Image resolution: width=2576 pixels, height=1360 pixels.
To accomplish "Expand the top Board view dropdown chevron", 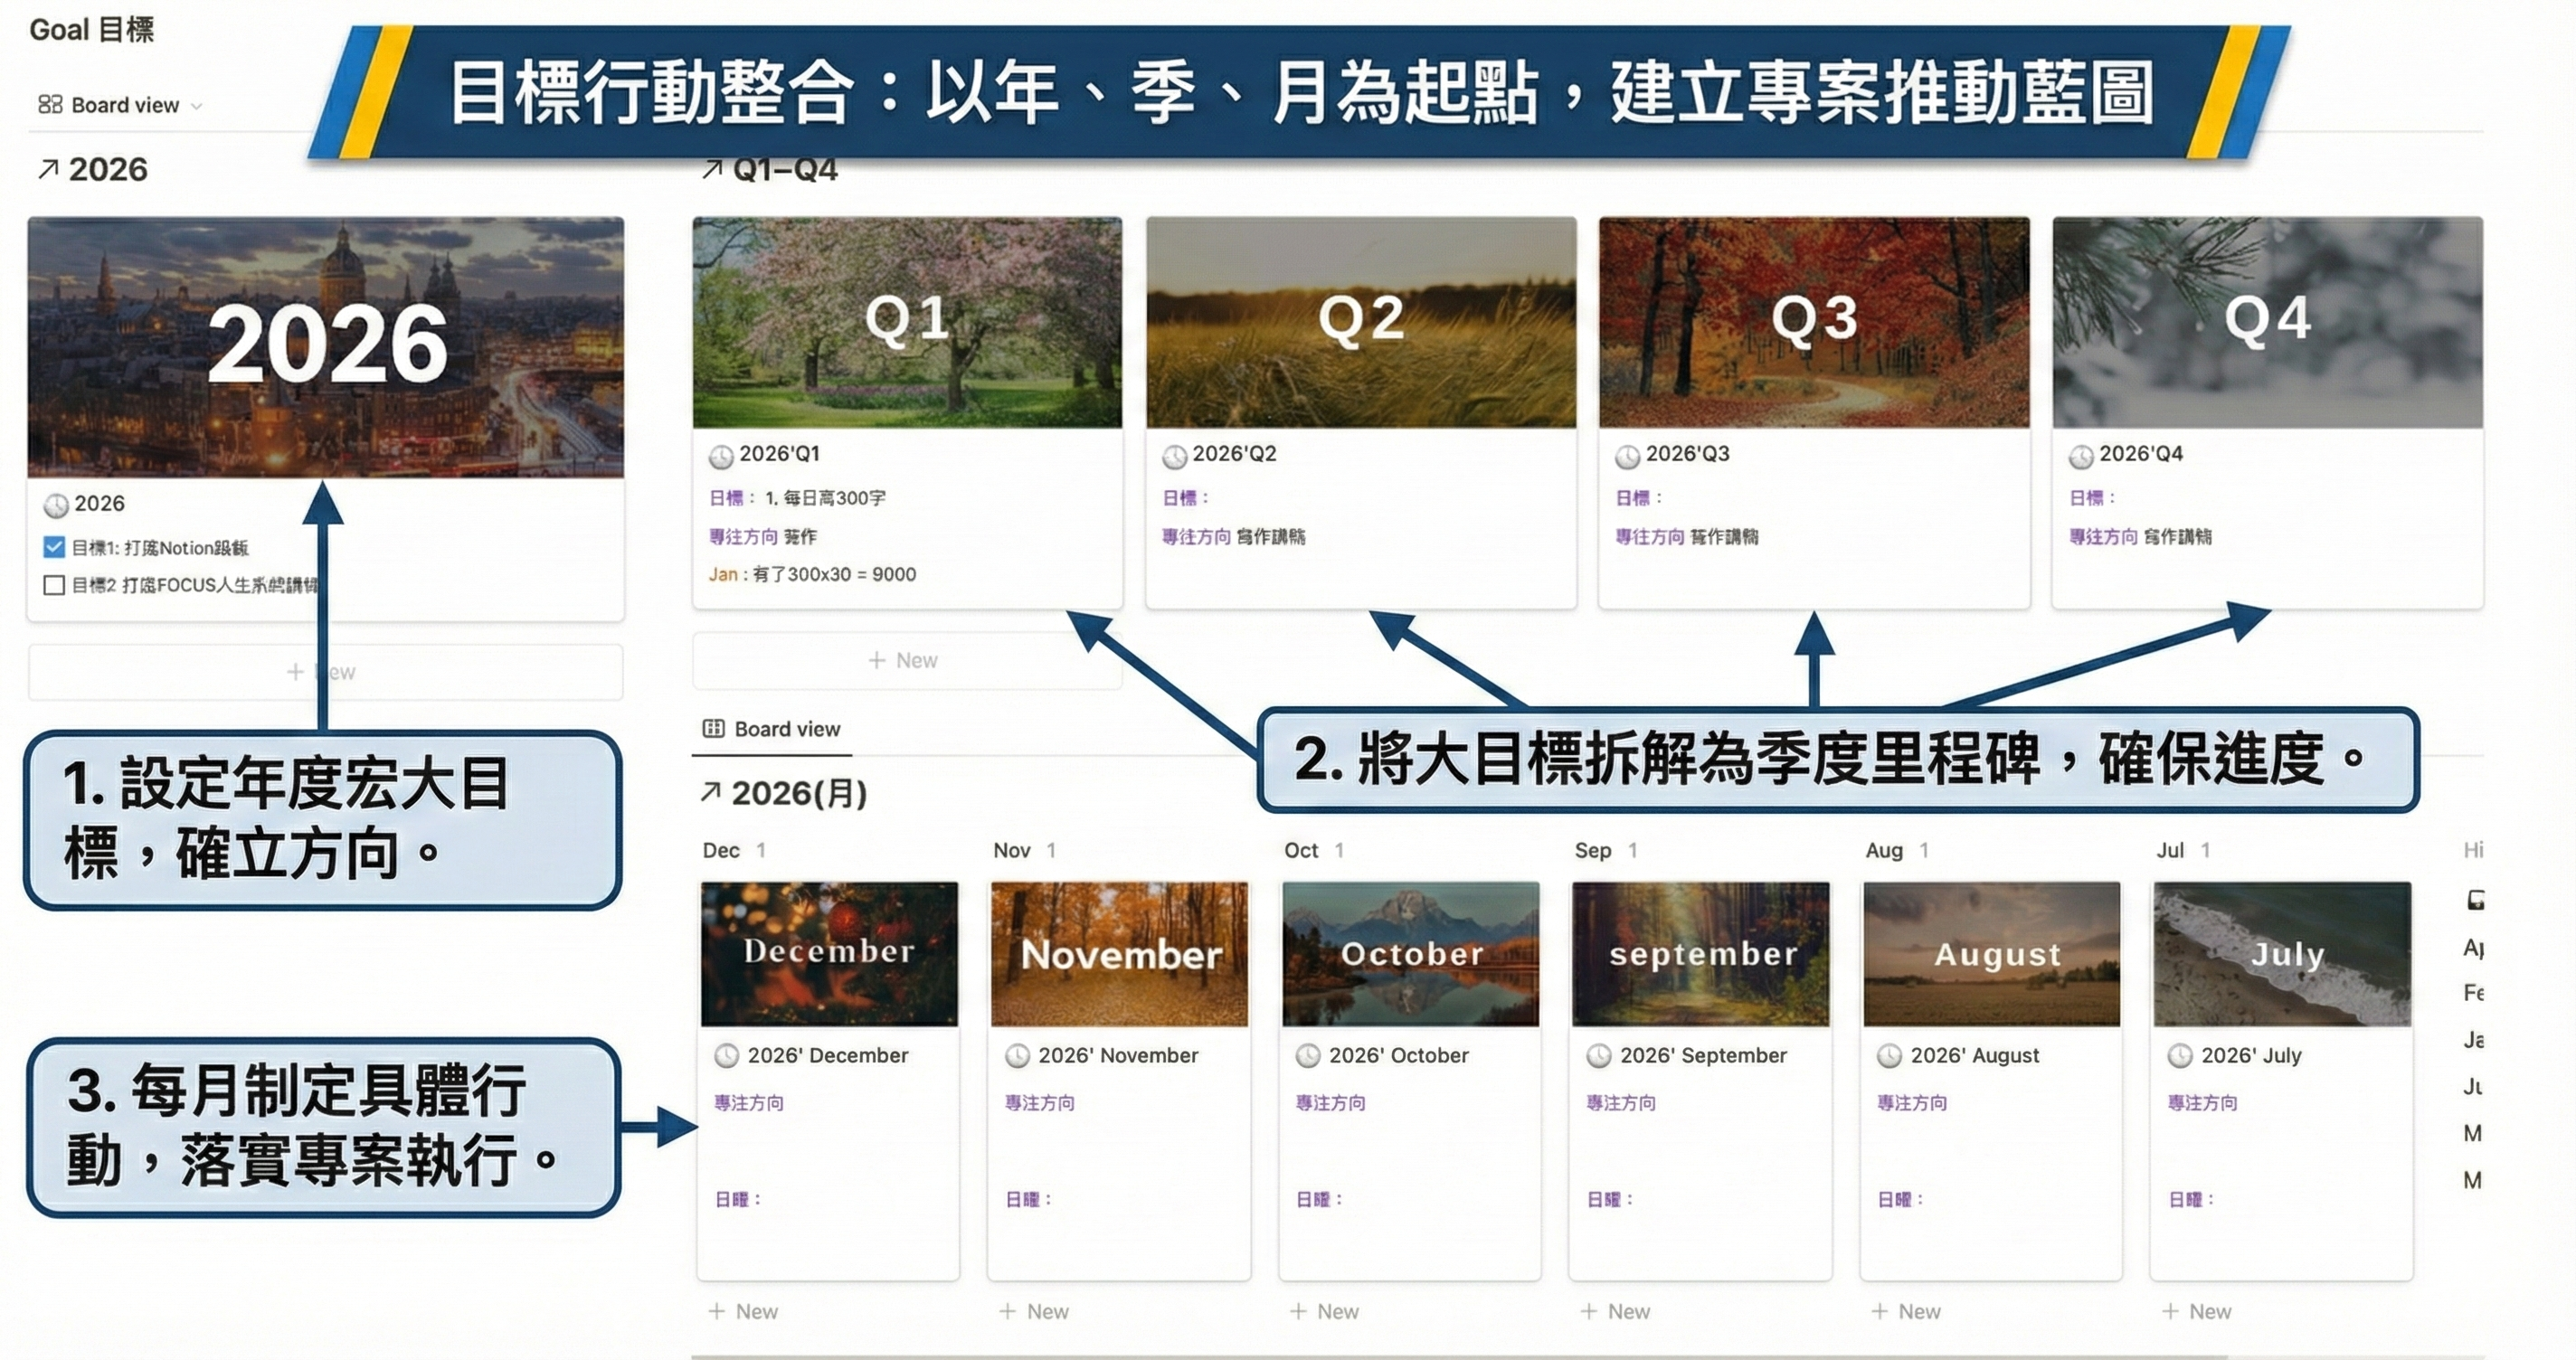I will (x=197, y=106).
